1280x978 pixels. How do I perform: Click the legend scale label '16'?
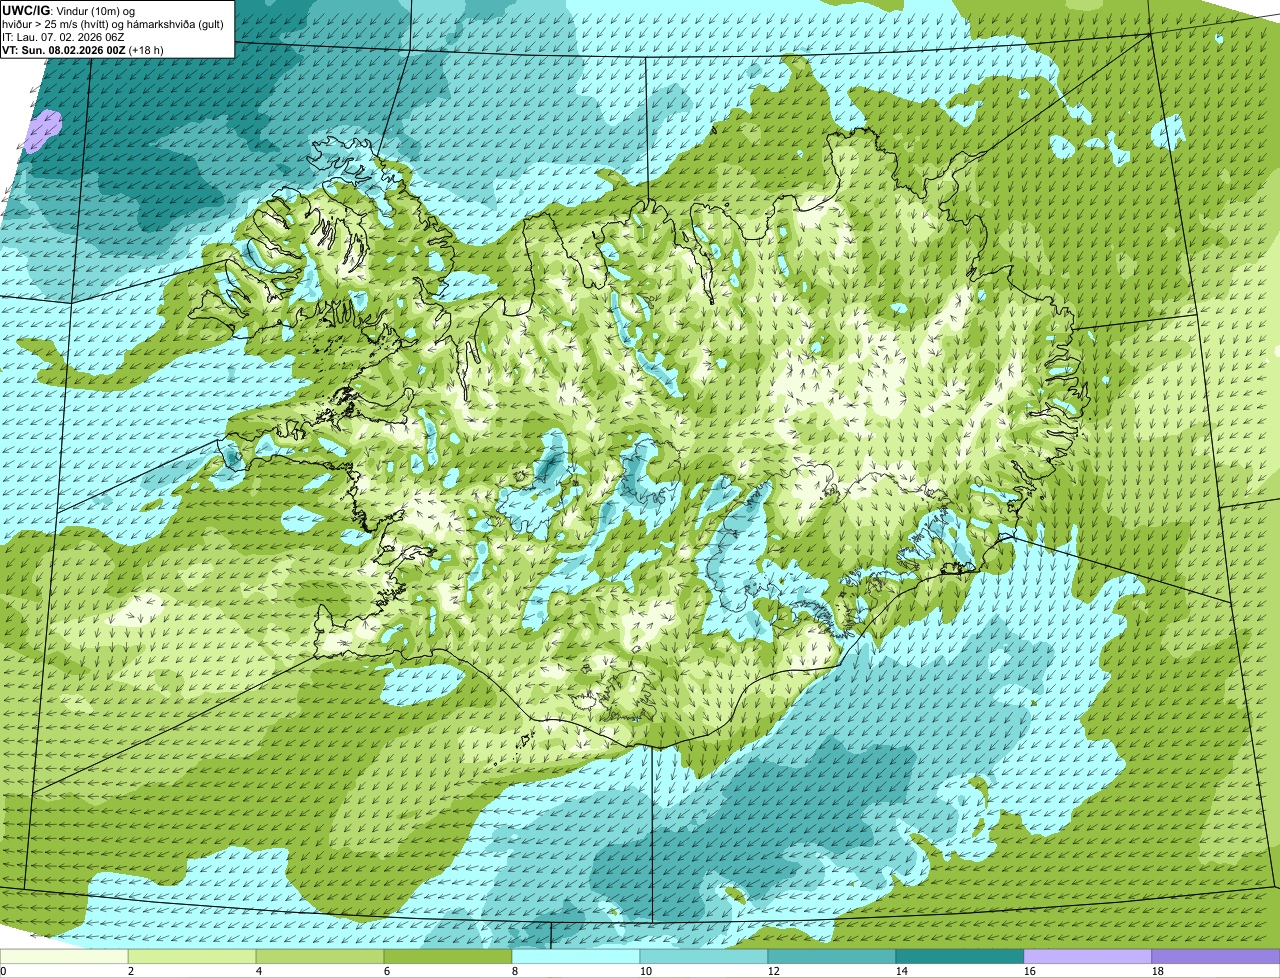[x=1030, y=971]
